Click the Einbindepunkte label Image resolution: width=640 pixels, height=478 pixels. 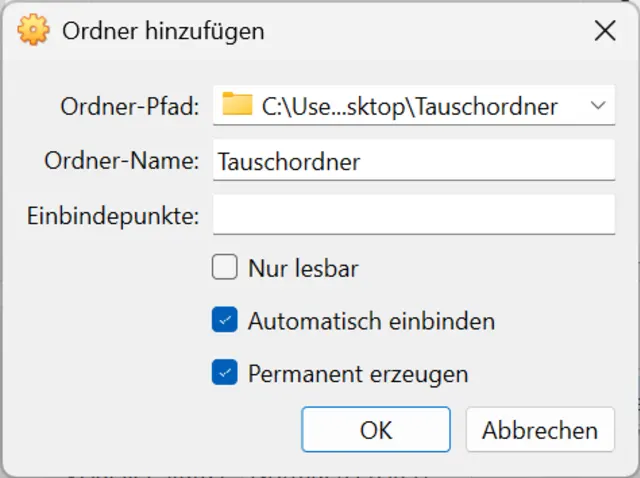tap(114, 215)
